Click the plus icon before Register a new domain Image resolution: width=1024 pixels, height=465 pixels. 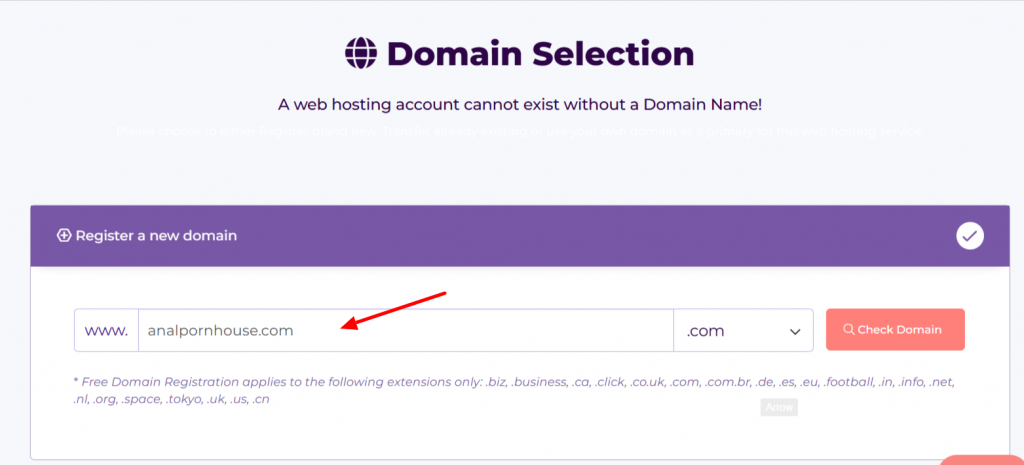tap(64, 236)
